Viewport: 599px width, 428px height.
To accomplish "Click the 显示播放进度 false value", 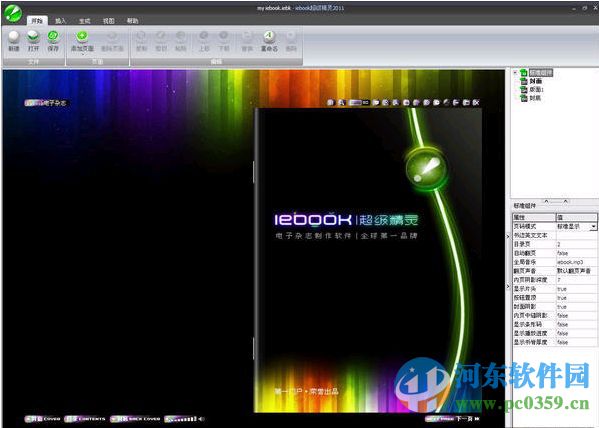I will 576,333.
